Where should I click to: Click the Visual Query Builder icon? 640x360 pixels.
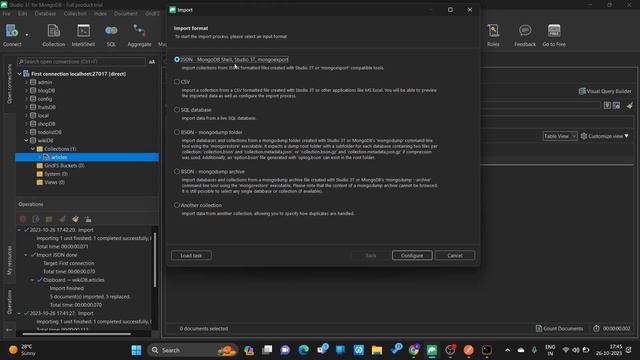582,91
